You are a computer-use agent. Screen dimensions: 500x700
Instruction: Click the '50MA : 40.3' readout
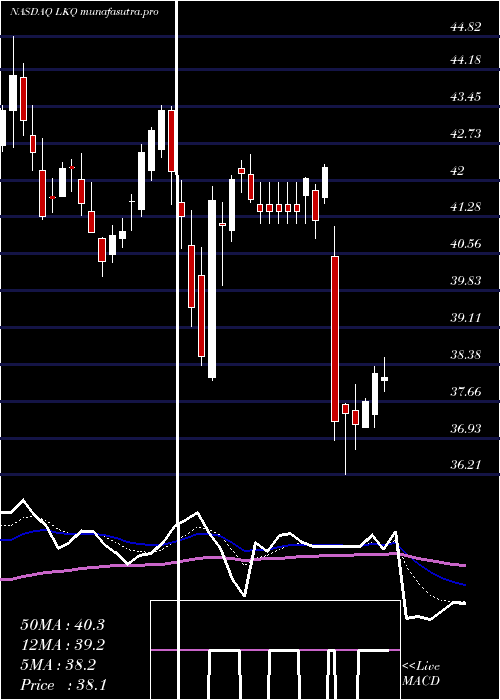coord(62,625)
